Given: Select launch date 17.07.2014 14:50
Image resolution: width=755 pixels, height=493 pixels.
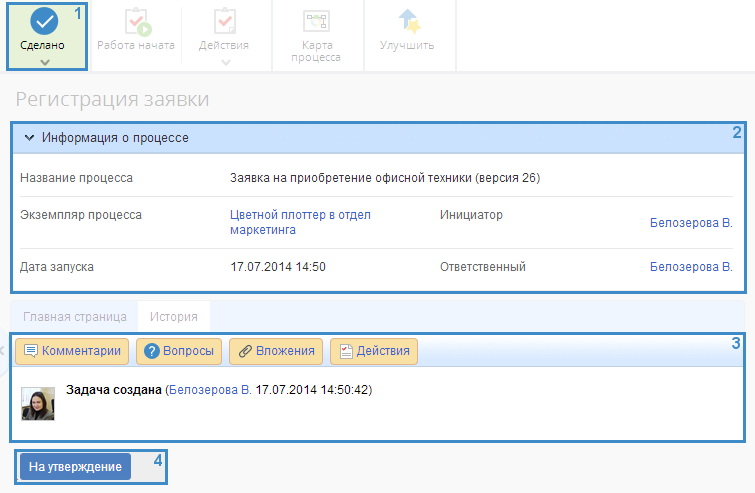Looking at the screenshot, I should (x=278, y=266).
